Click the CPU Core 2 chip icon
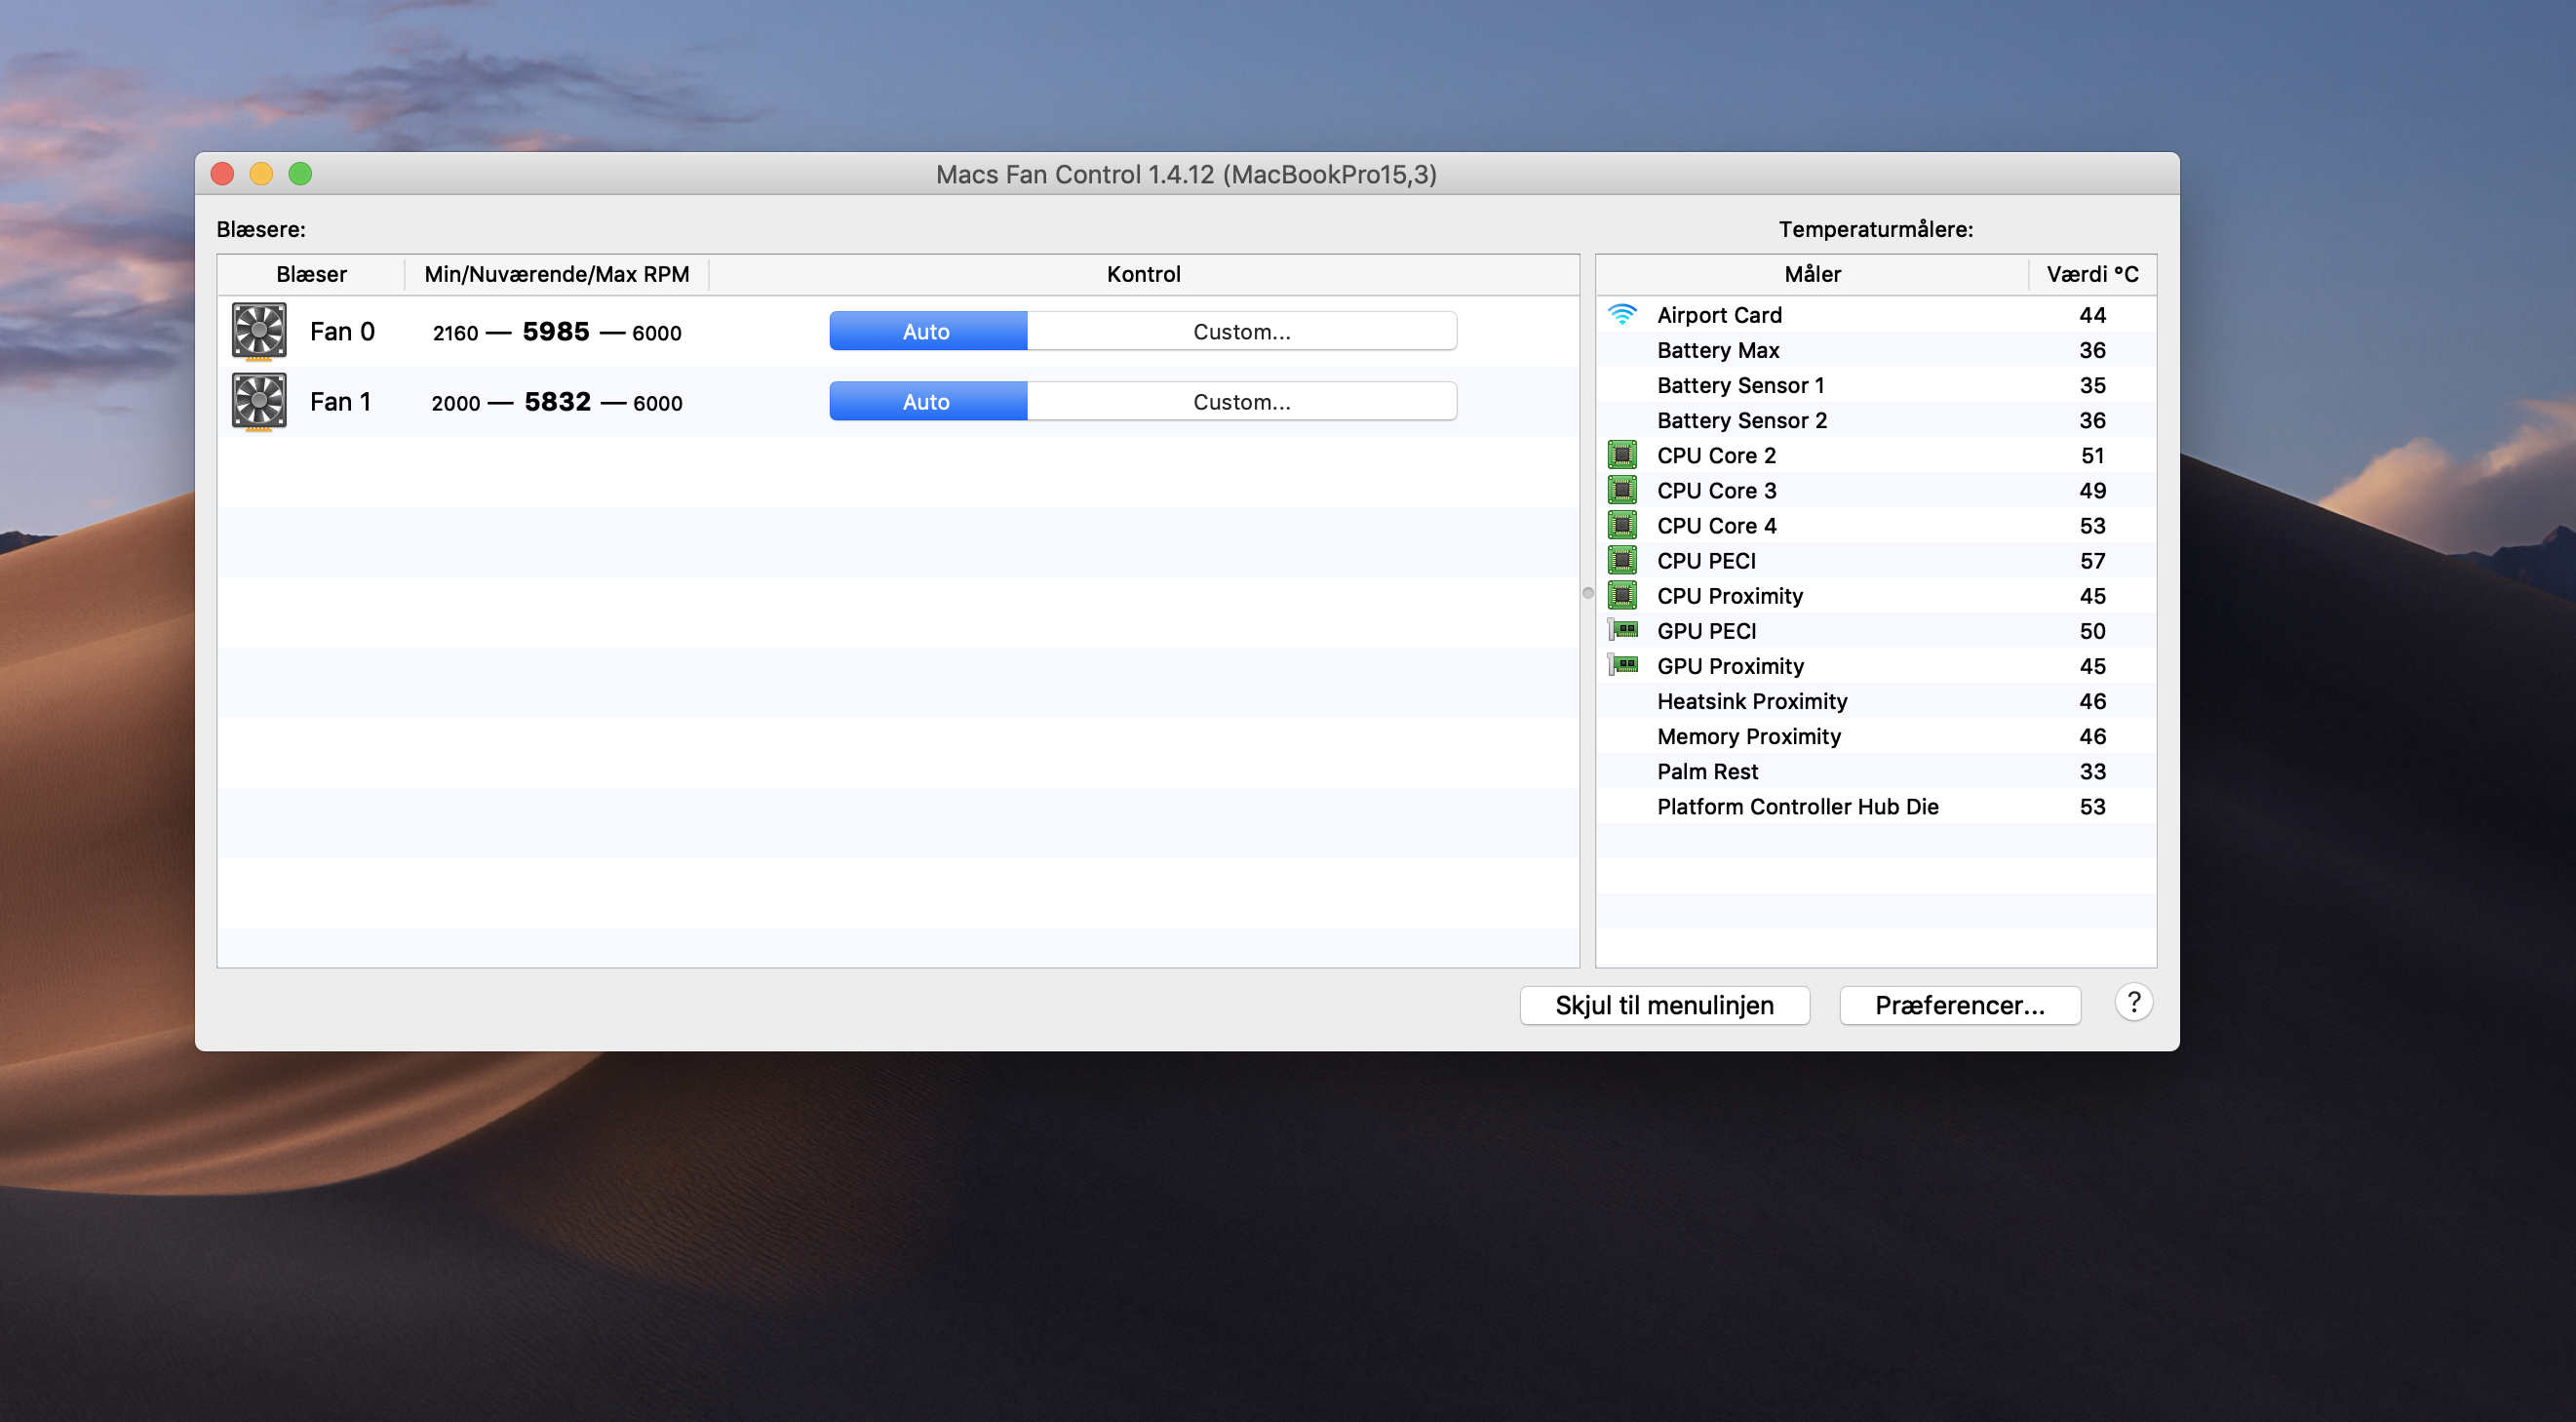The image size is (2576, 1422). (1621, 455)
